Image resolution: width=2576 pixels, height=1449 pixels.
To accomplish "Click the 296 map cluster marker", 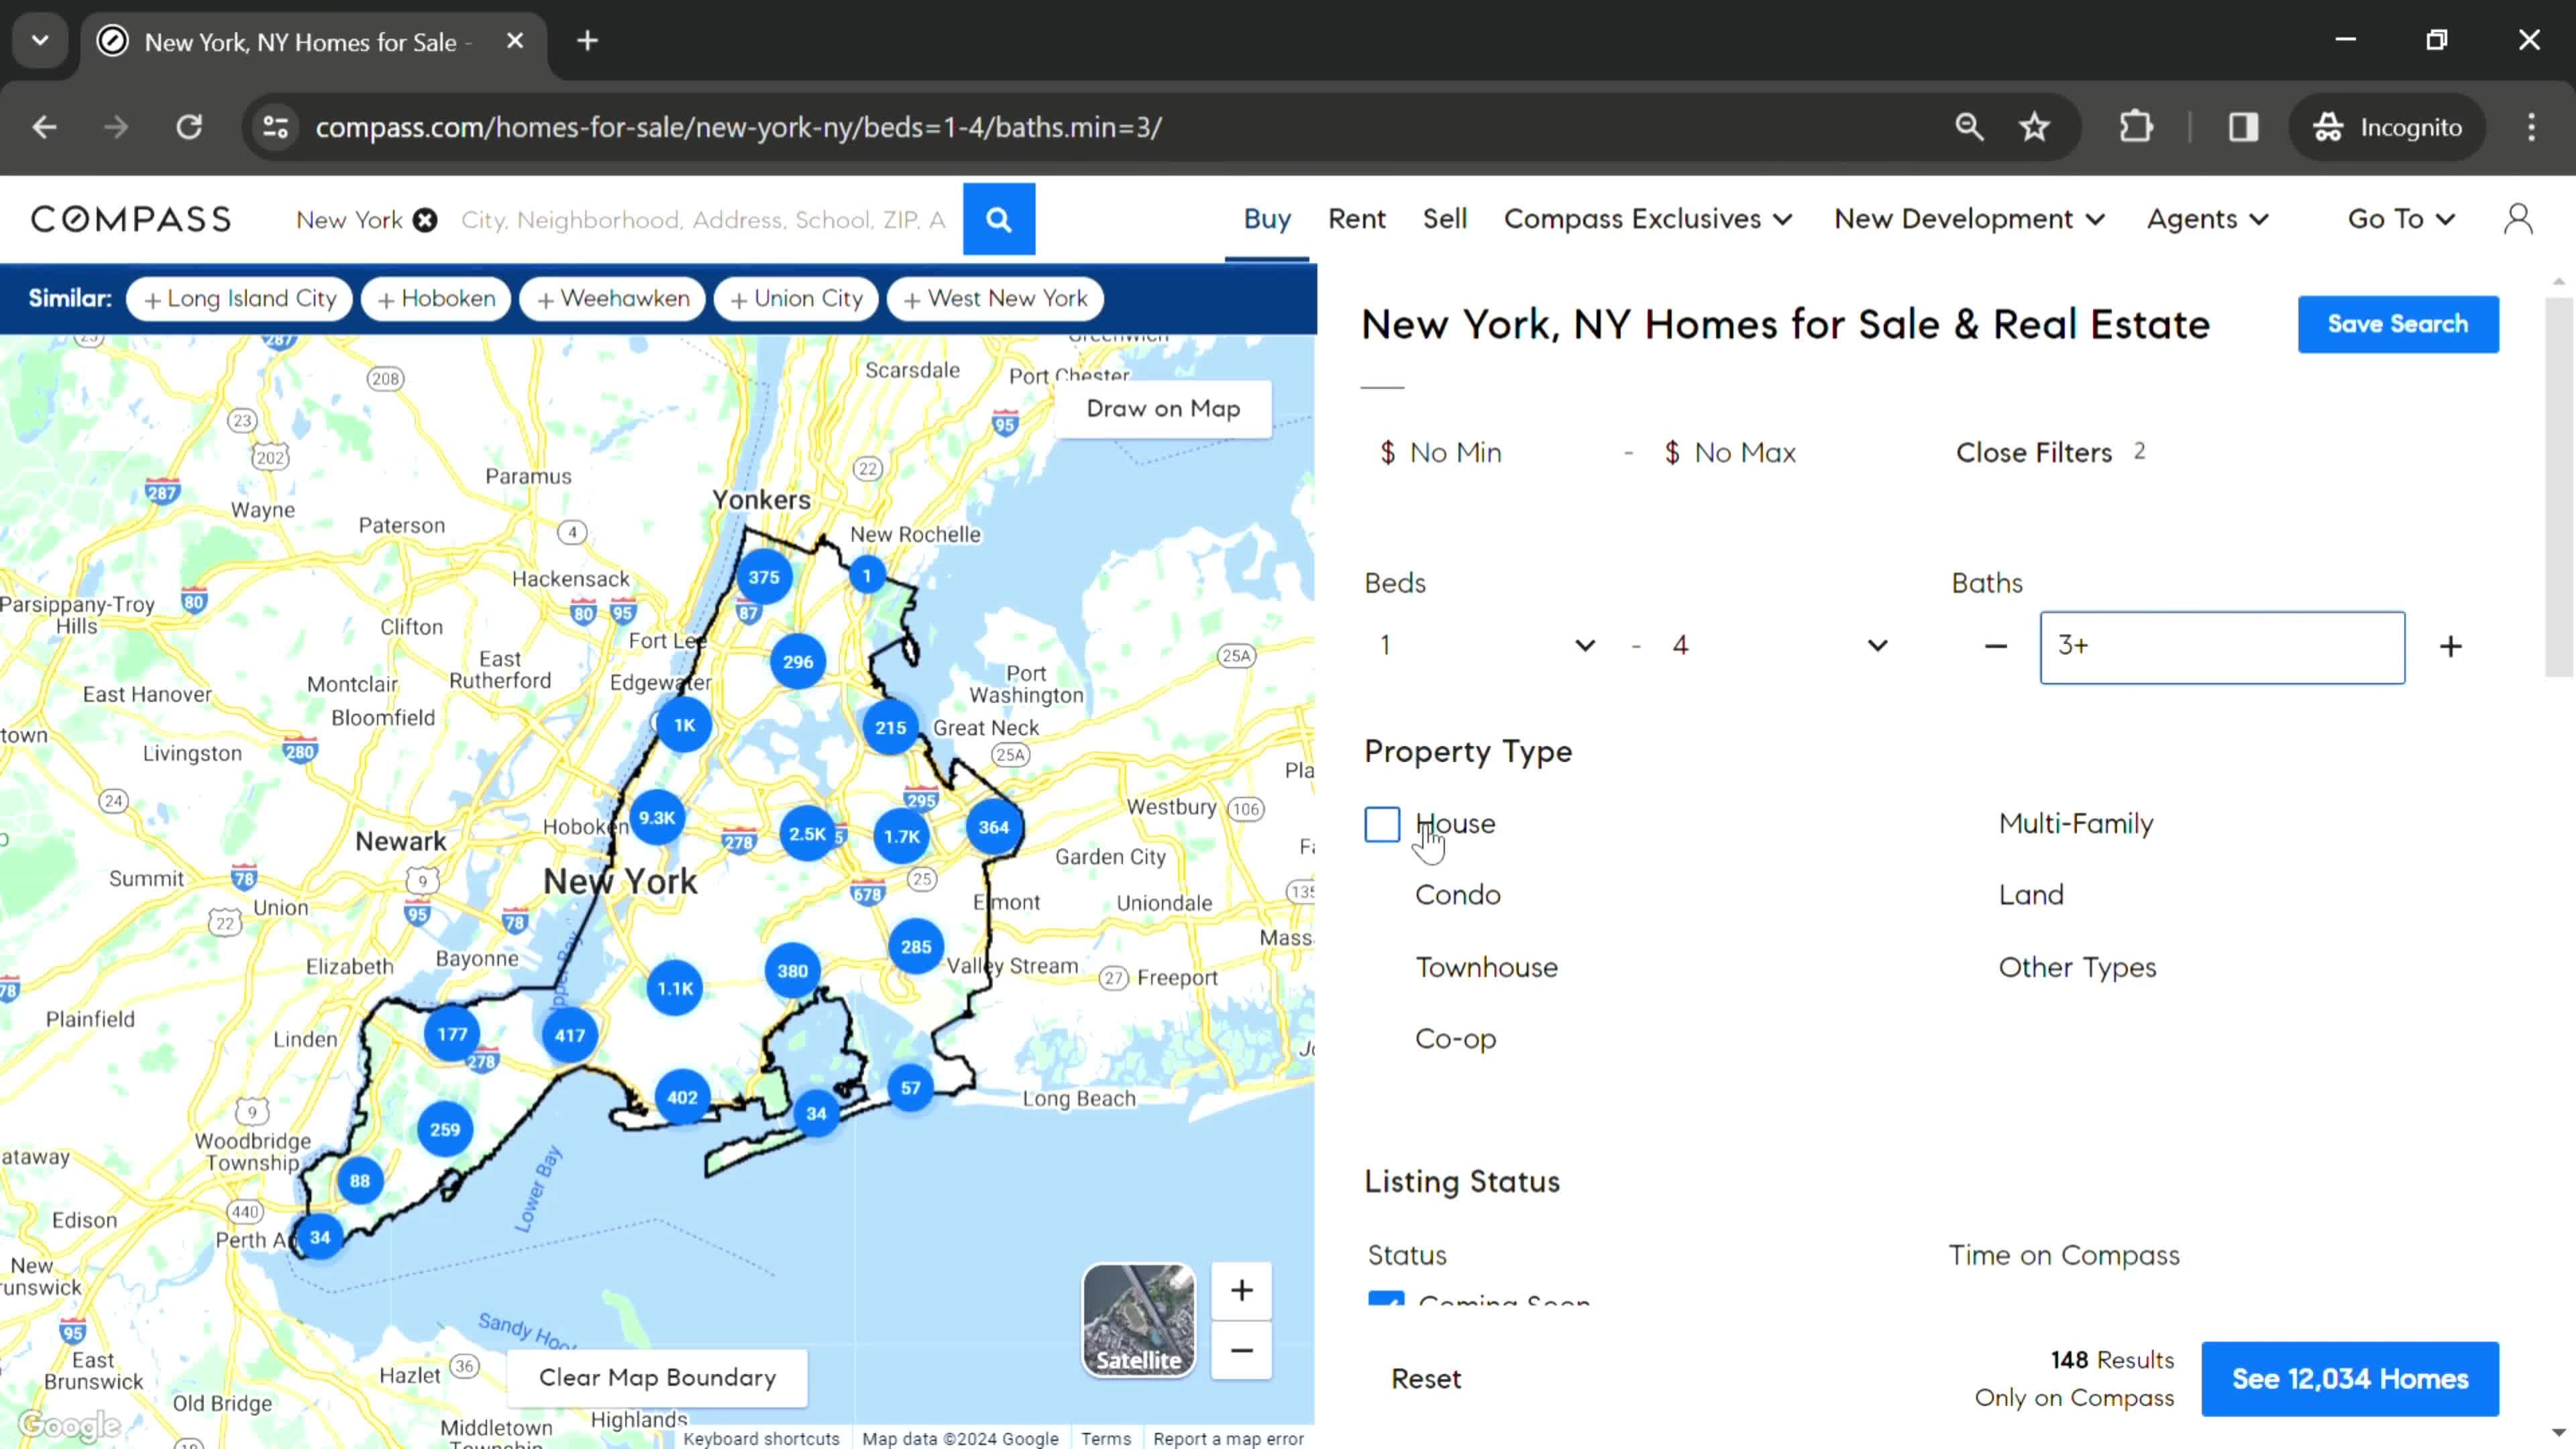I will click(x=798, y=662).
